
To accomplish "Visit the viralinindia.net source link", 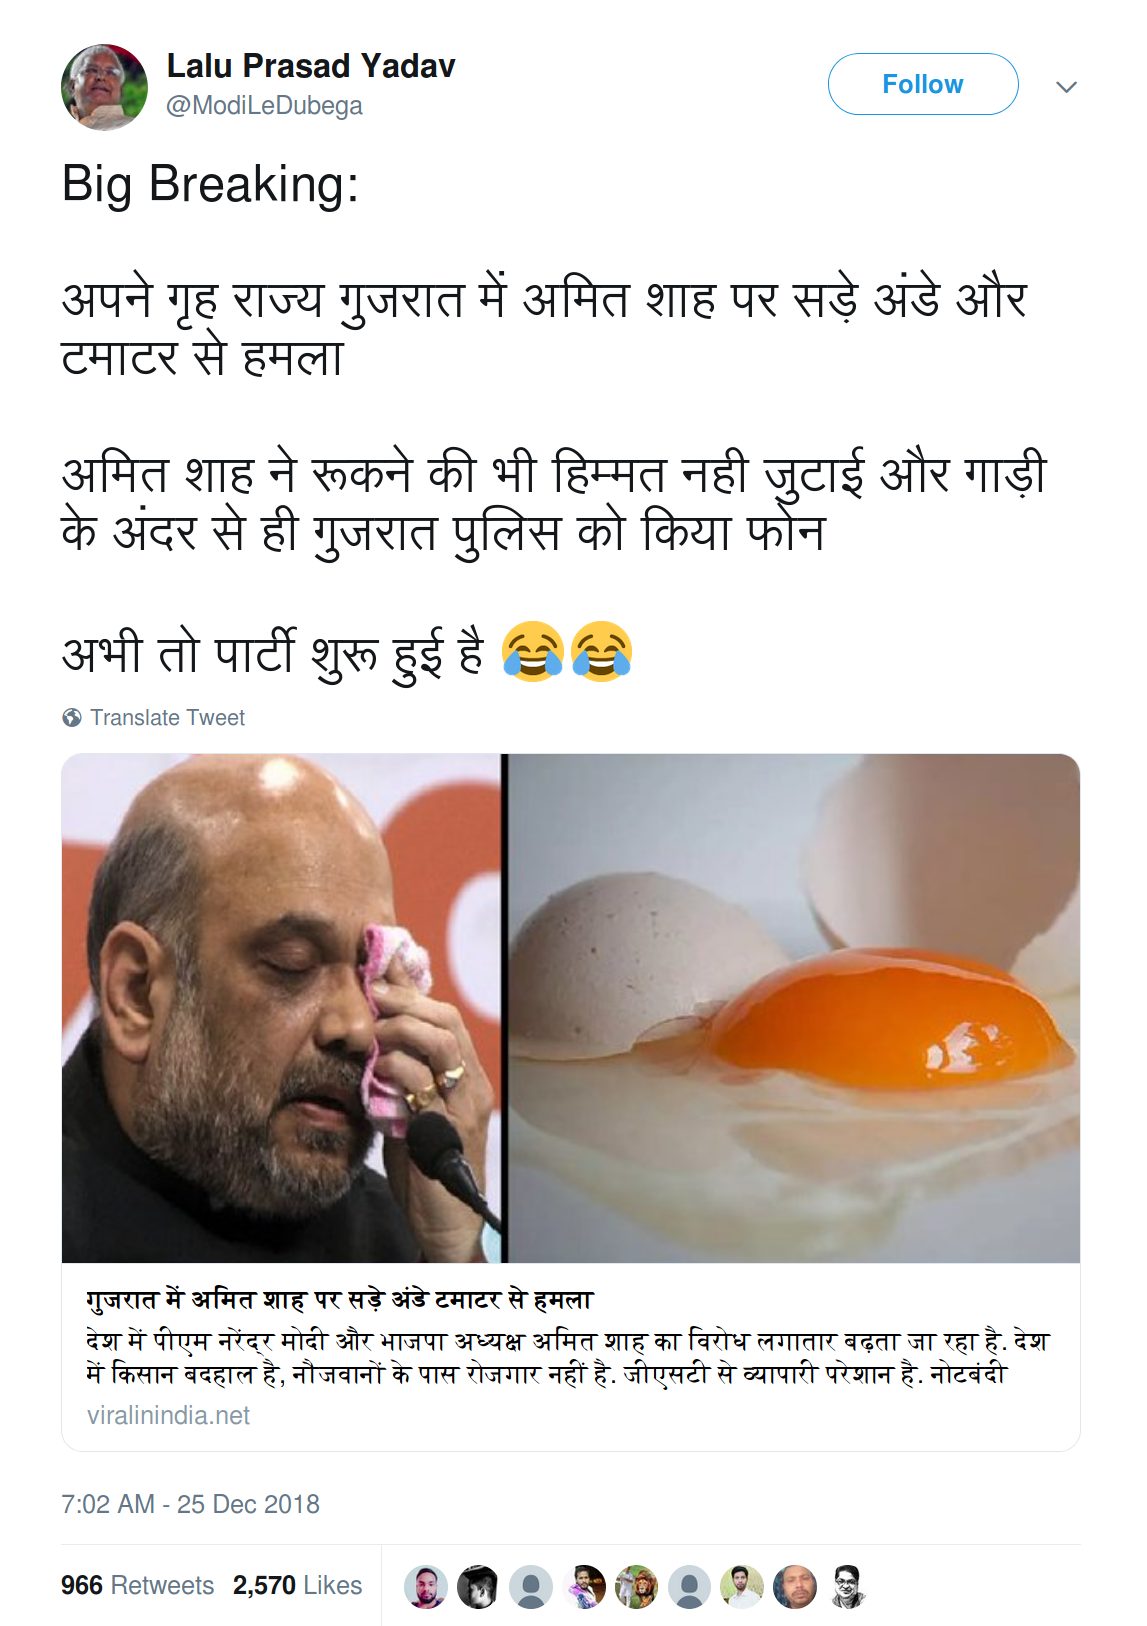I will click(x=168, y=1415).
